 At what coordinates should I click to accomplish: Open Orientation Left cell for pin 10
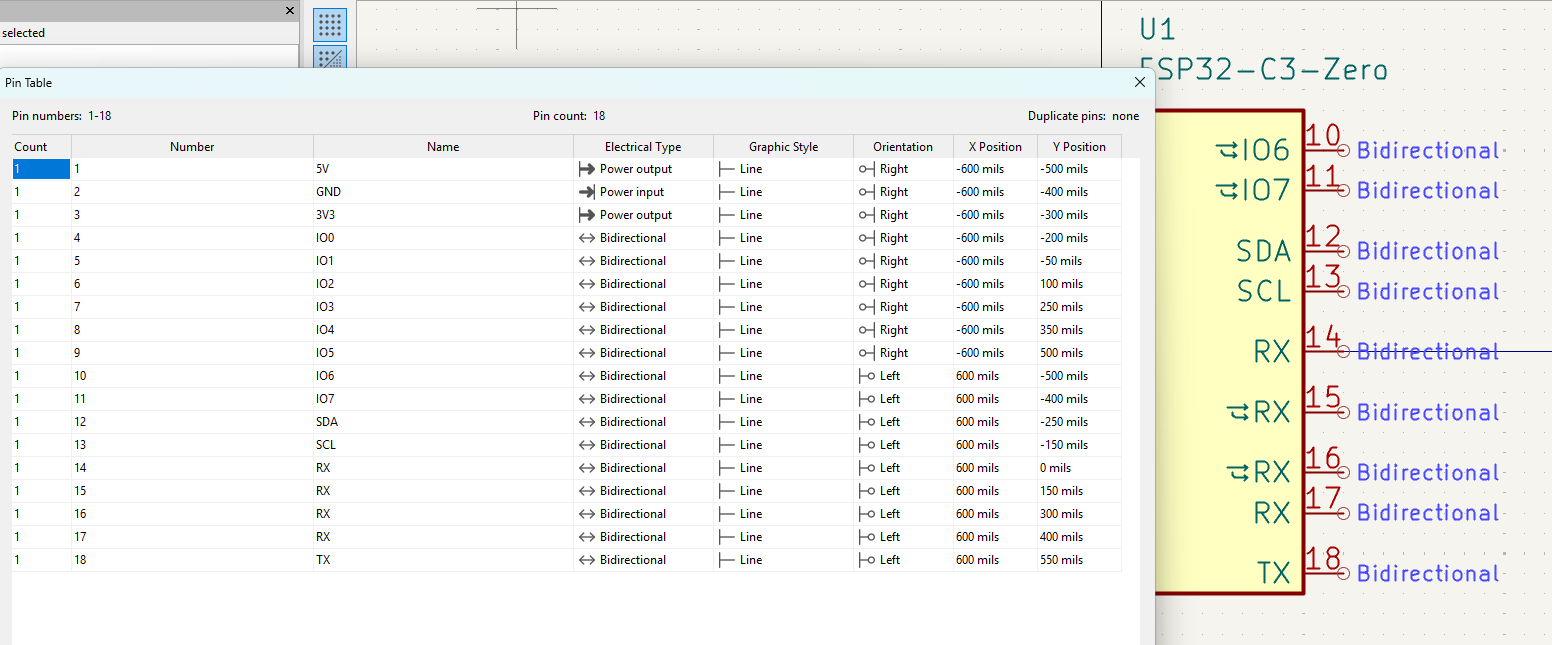pos(903,376)
